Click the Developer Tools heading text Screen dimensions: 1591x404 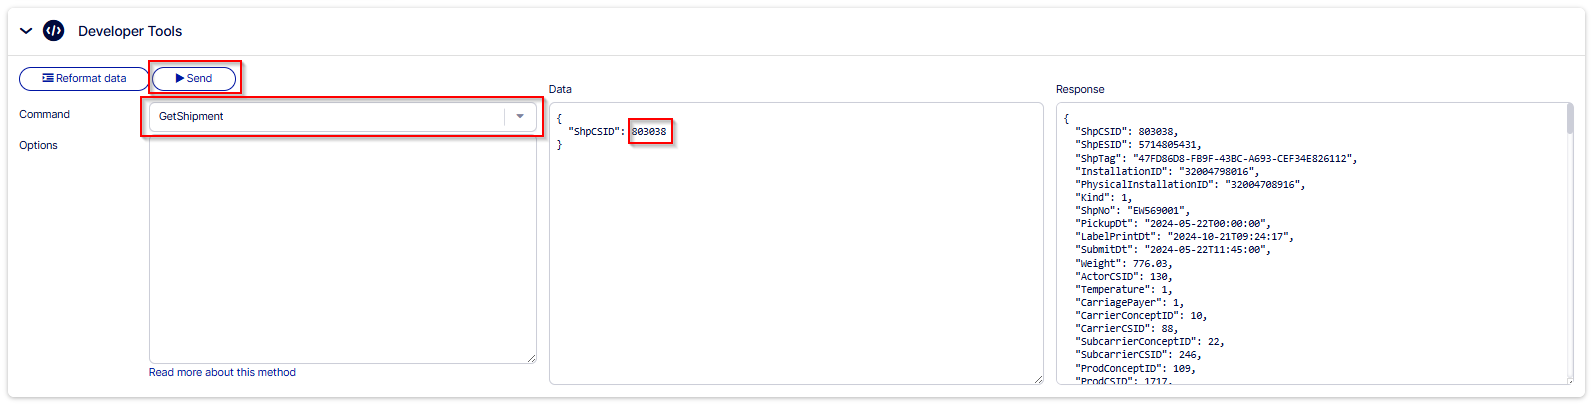coord(130,31)
